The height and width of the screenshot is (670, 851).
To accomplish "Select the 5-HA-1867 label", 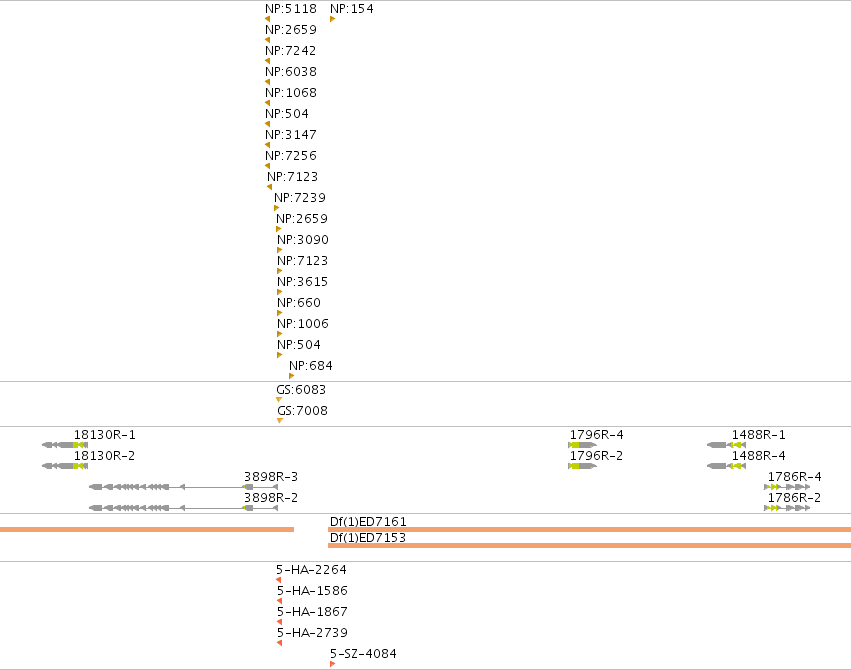I will click(x=313, y=611).
